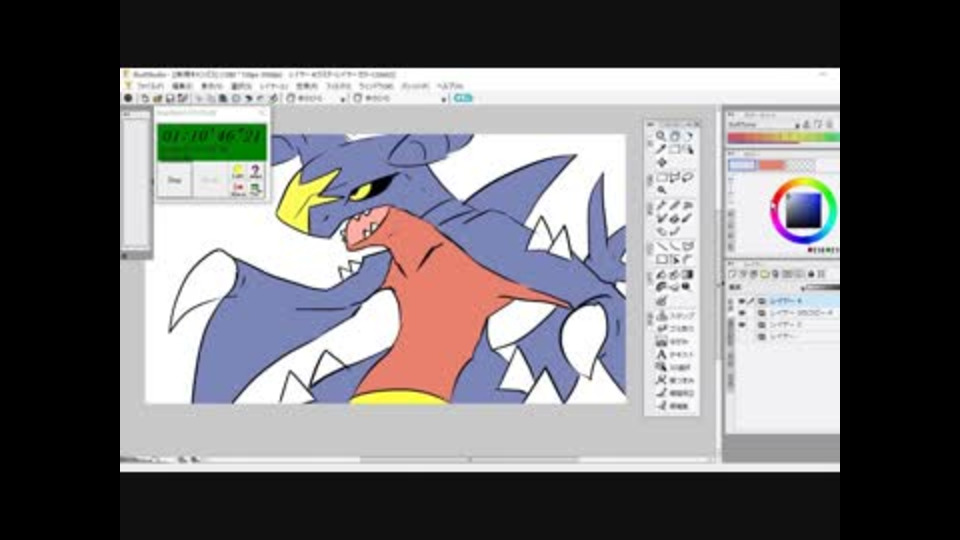Select the blue color swatch tab
The height and width of the screenshot is (540, 960).
coord(742,165)
